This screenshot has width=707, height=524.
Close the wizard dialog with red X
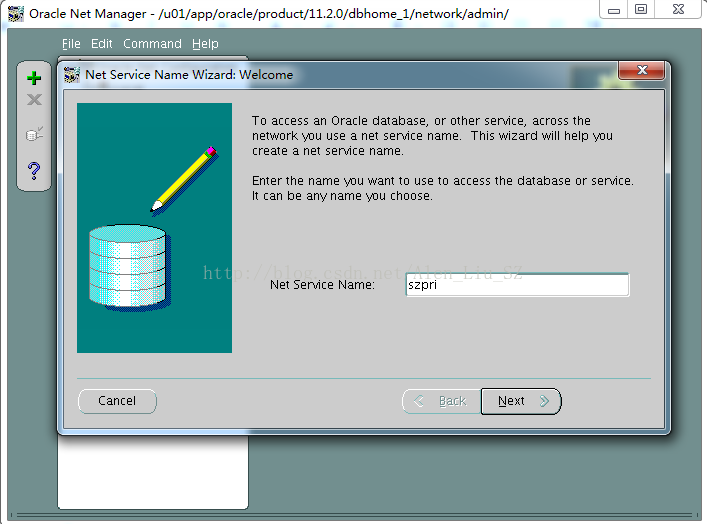642,70
